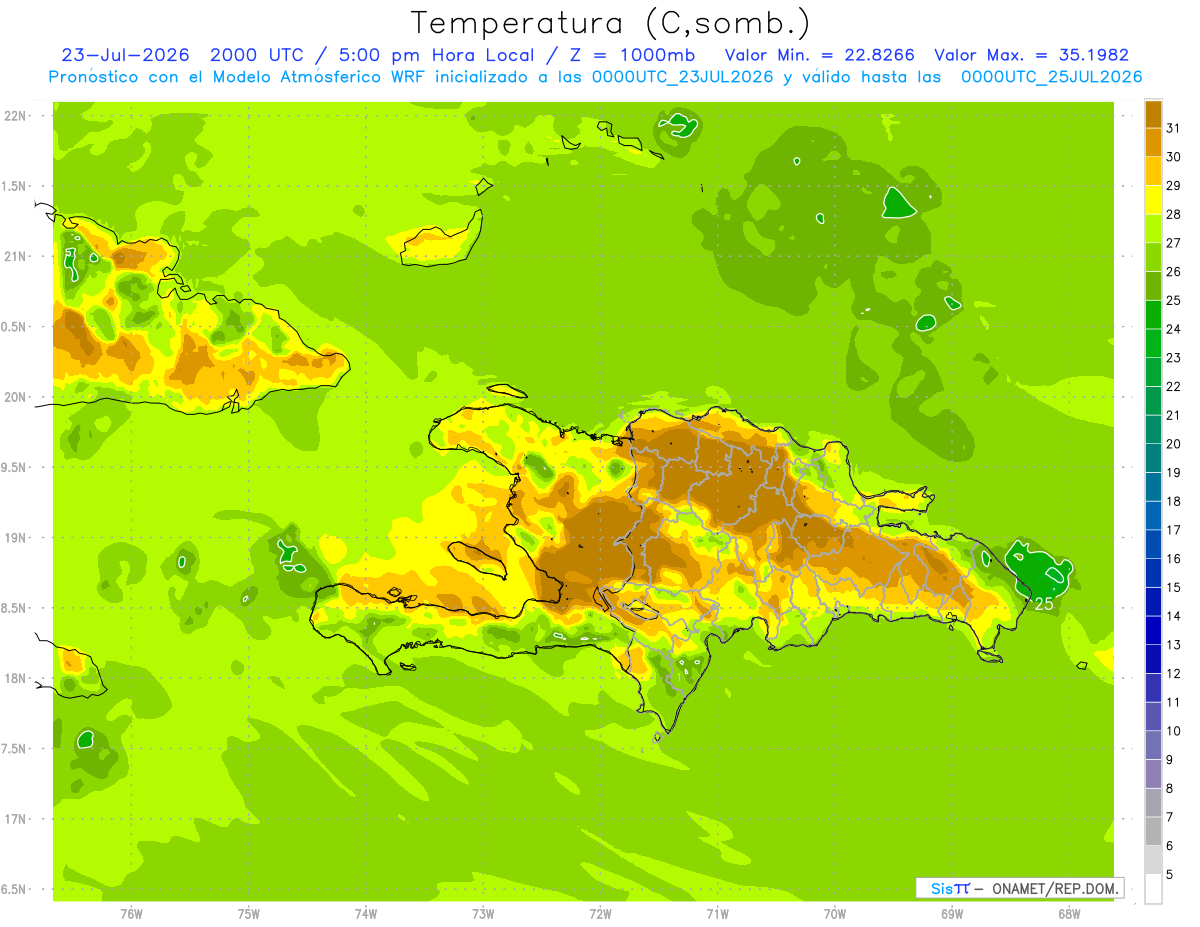1200x927 pixels.
Task: Click the '14' label on the color scale
Action: pos(1173,616)
